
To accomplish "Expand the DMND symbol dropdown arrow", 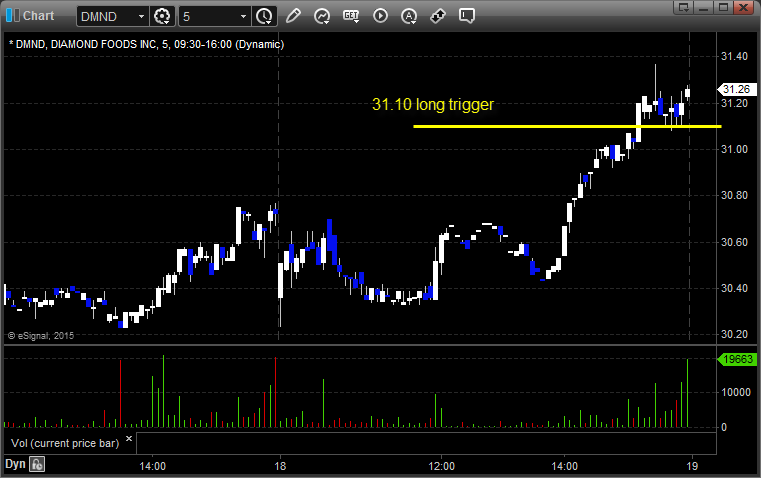I will 141,16.
